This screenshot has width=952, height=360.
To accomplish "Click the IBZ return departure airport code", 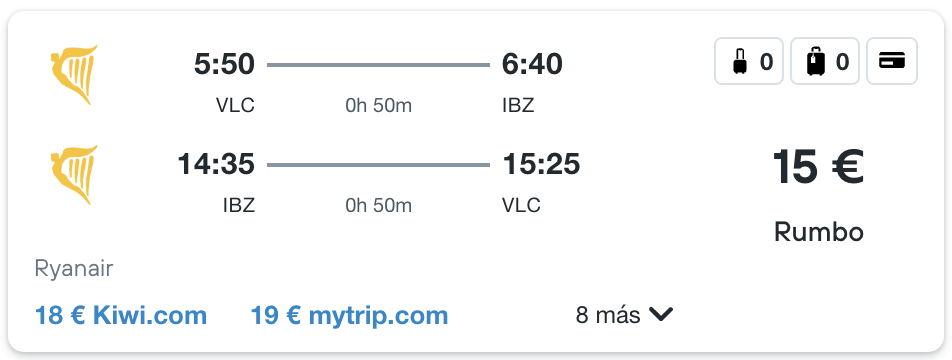I will [239, 206].
